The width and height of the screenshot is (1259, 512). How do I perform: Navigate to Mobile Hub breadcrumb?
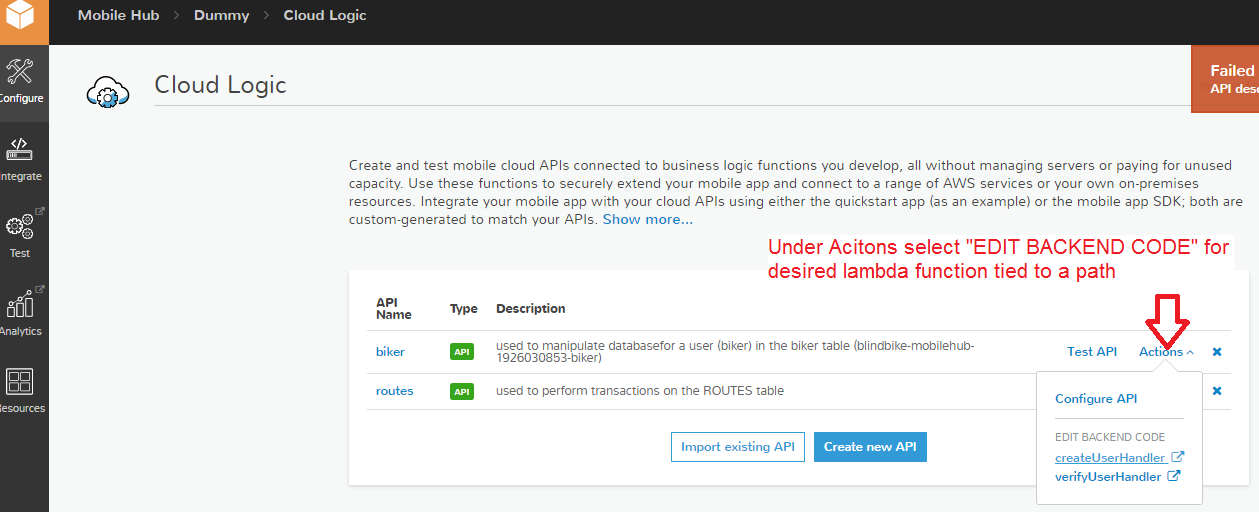(x=118, y=15)
